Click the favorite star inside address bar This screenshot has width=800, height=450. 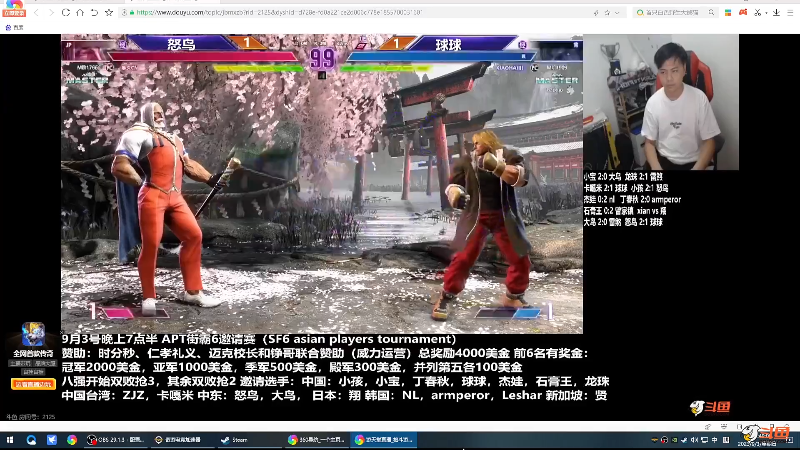click(x=607, y=13)
